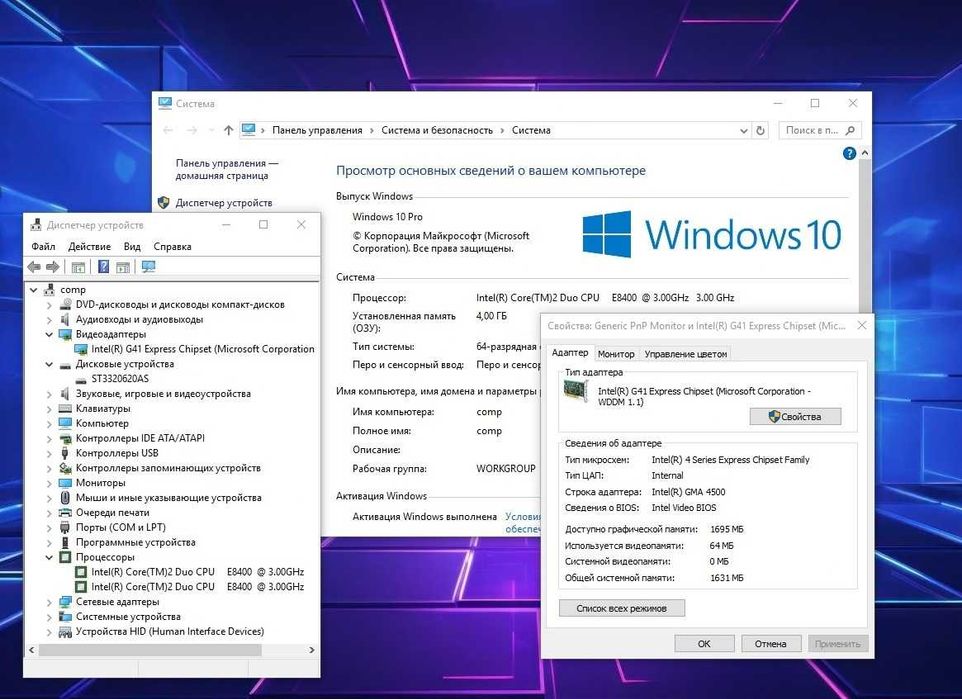This screenshot has height=699, width=962.
Task: Click the Back arrow in Device Manager toolbar
Action: (x=34, y=267)
